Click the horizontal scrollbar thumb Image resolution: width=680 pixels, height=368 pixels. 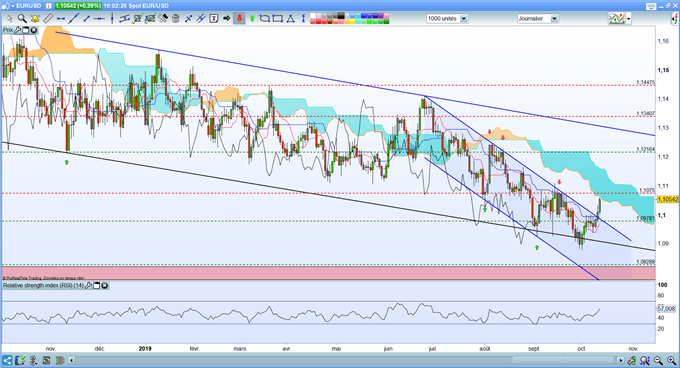[x=563, y=360]
